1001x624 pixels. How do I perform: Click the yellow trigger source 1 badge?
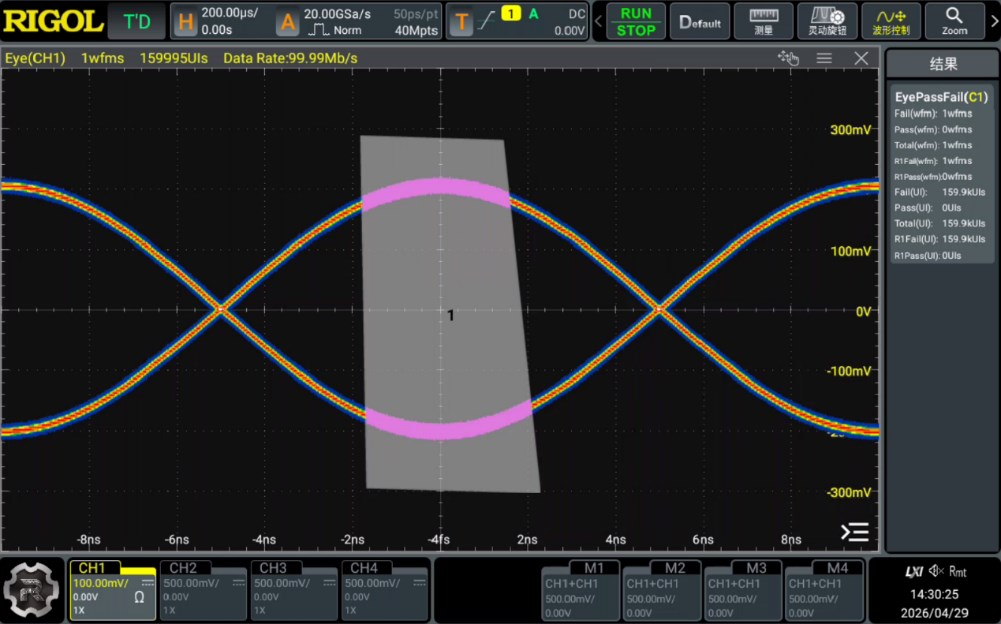[511, 13]
